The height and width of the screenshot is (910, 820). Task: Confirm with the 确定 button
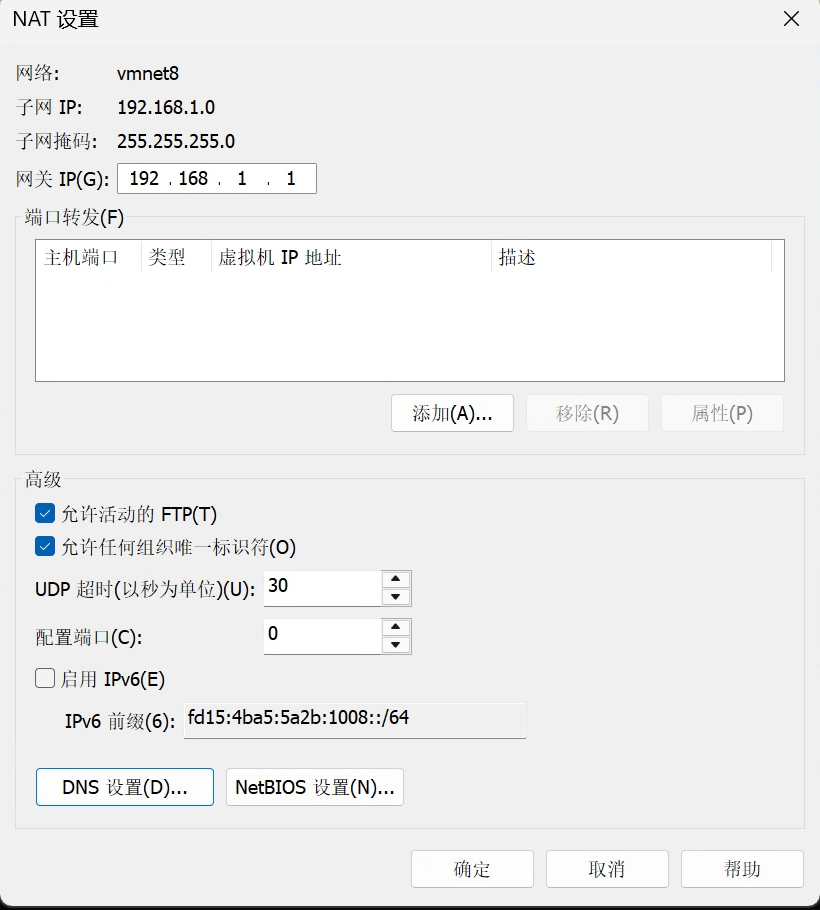tap(472, 869)
